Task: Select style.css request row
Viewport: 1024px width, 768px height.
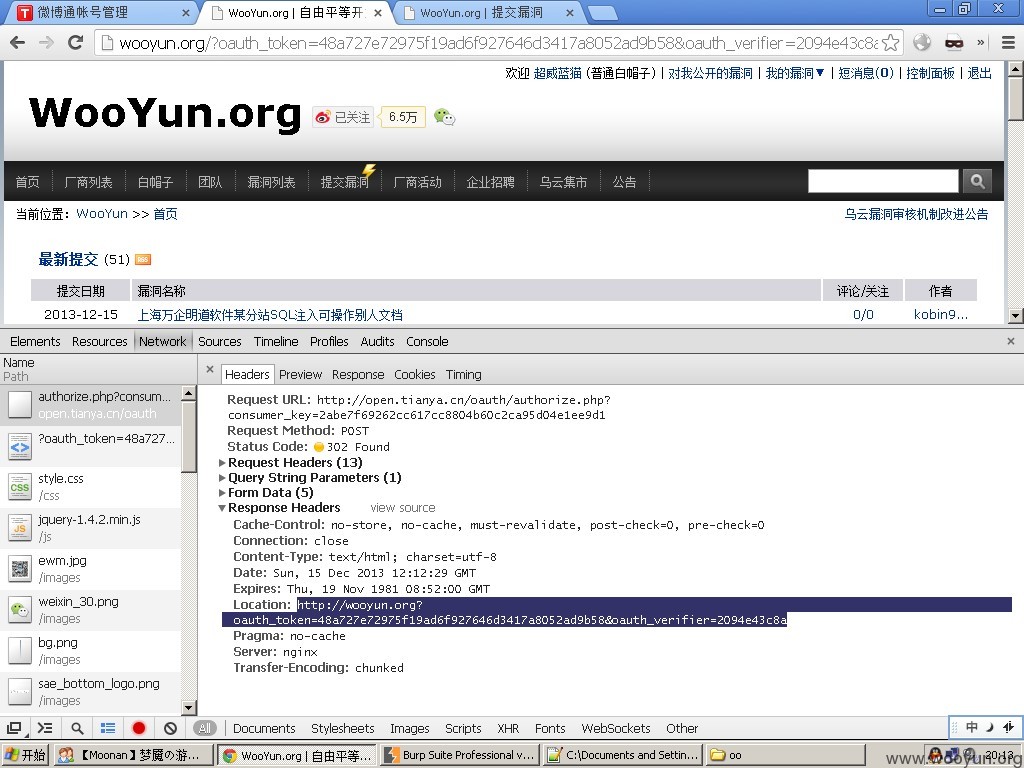Action: 91,487
